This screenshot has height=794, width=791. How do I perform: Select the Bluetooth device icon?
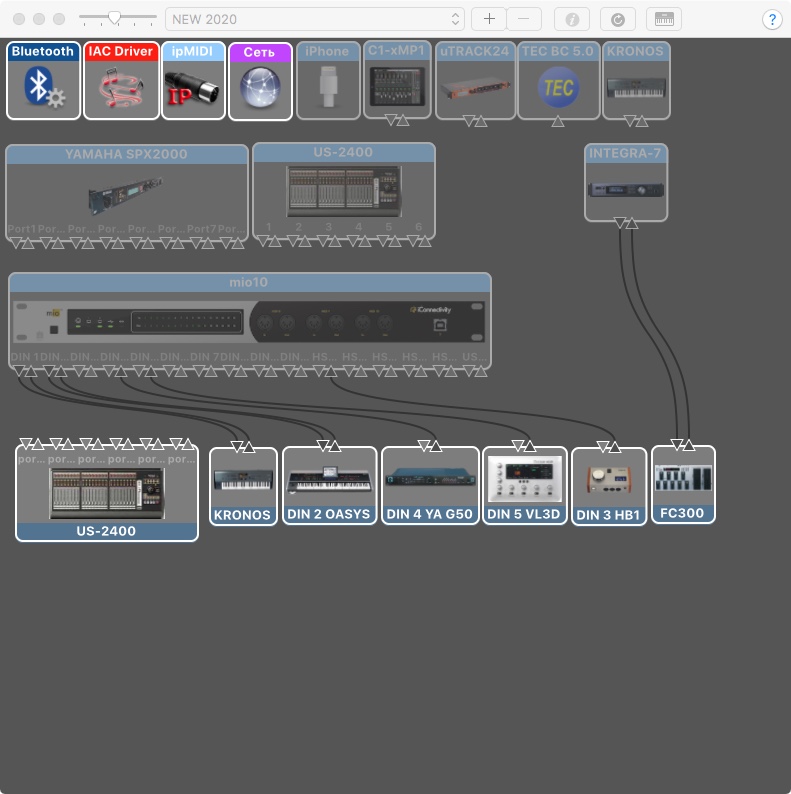(x=44, y=81)
